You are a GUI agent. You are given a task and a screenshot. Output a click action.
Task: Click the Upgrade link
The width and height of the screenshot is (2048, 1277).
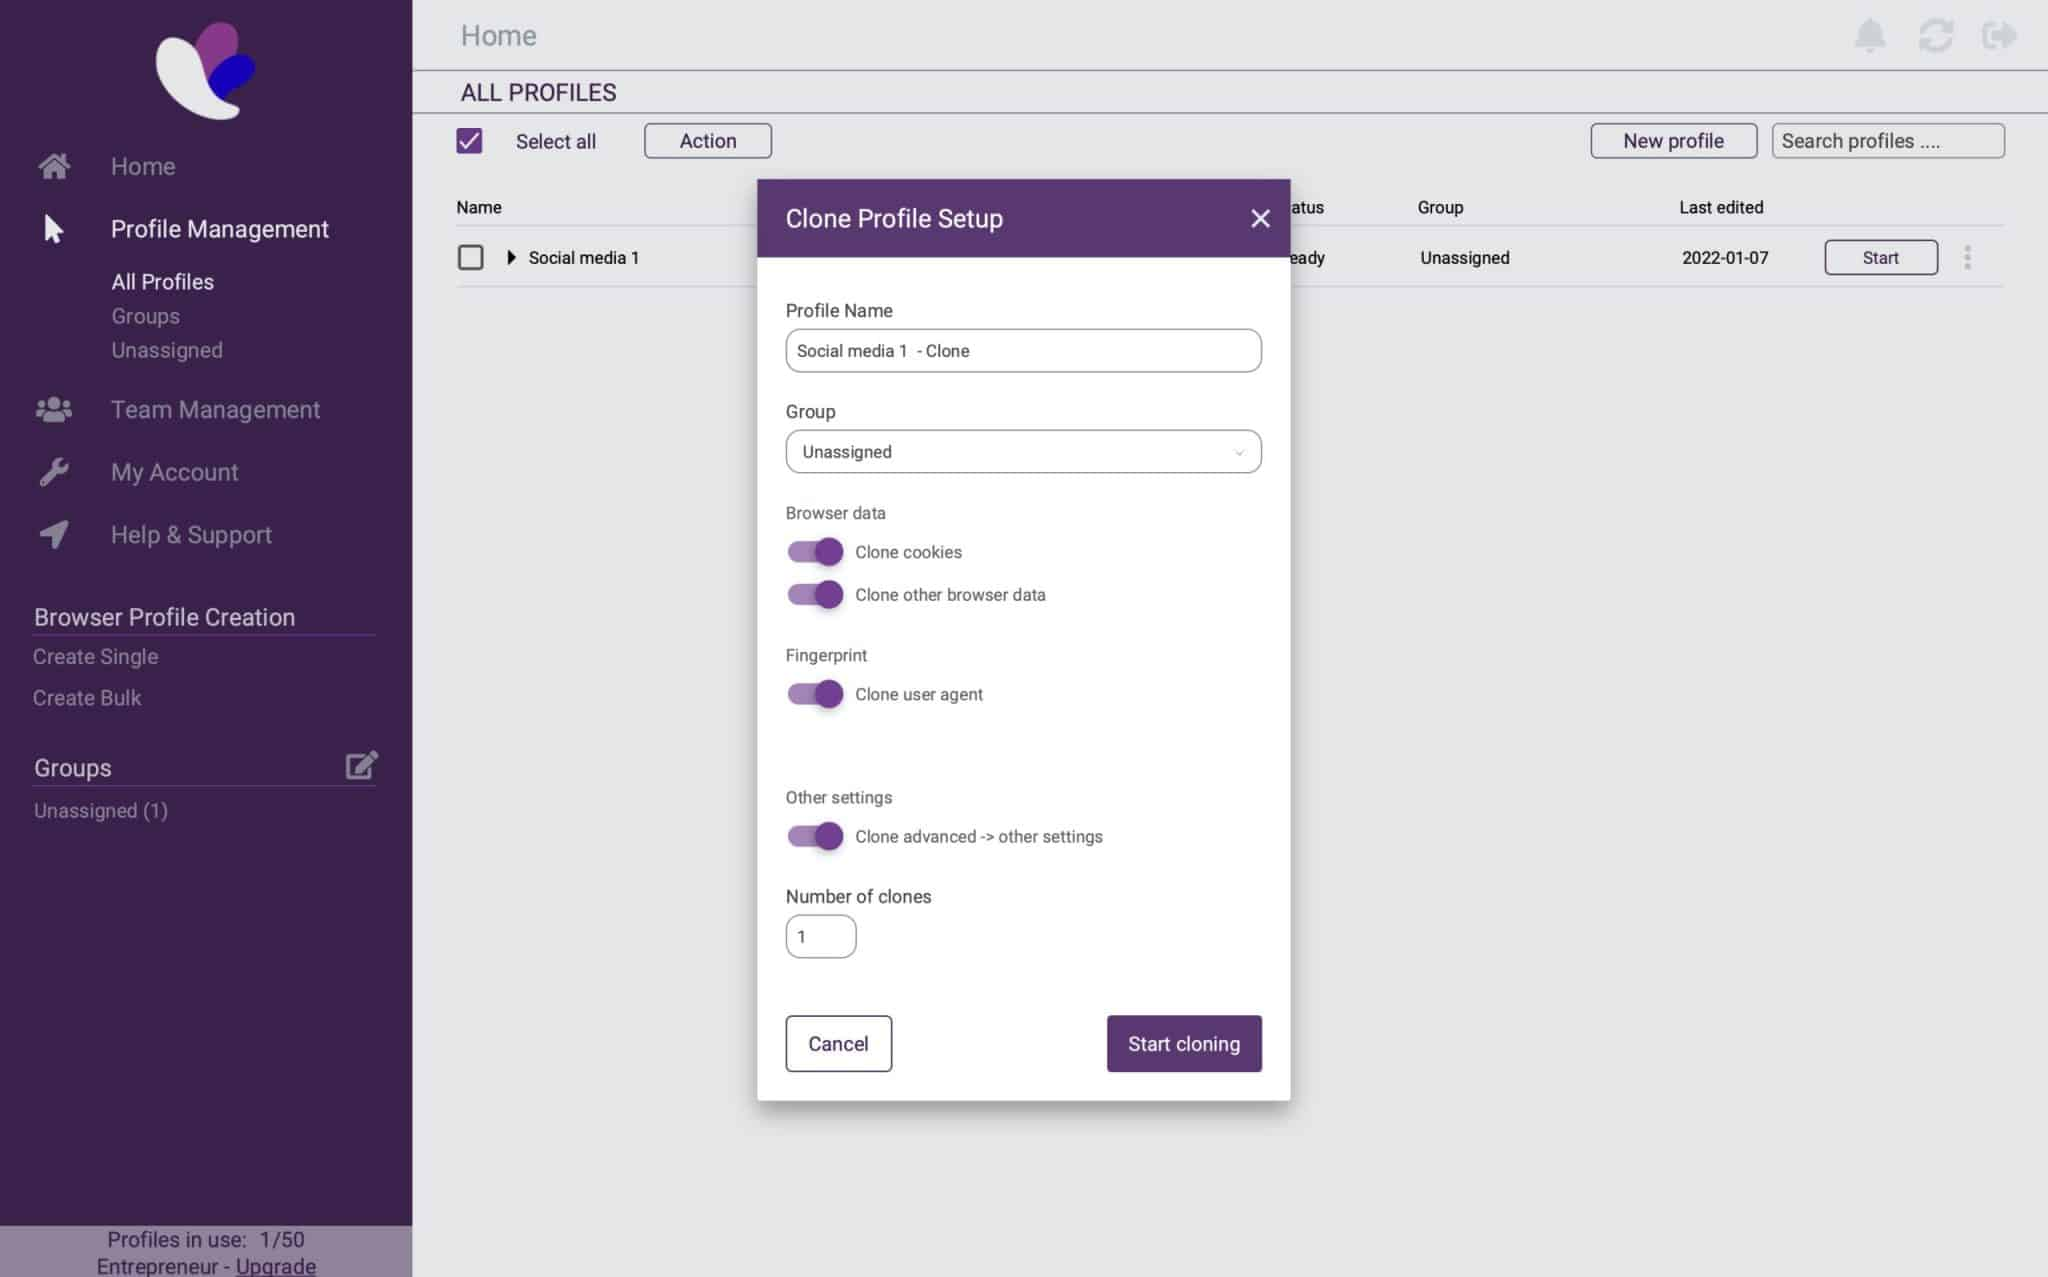(276, 1265)
